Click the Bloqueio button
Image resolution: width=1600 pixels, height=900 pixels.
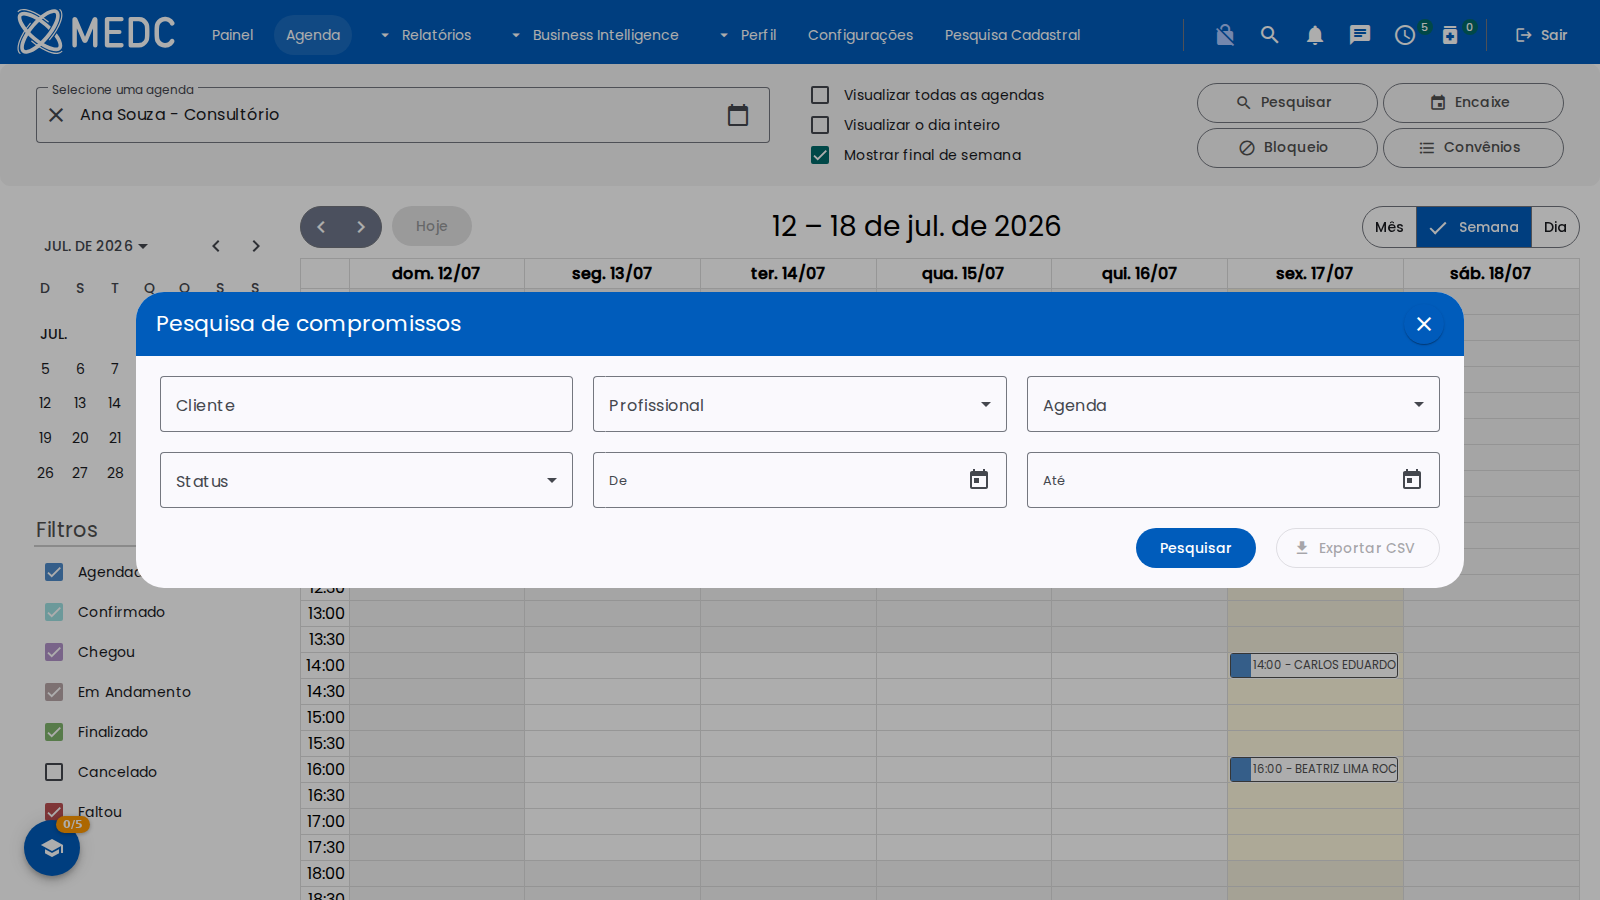[x=1287, y=148]
